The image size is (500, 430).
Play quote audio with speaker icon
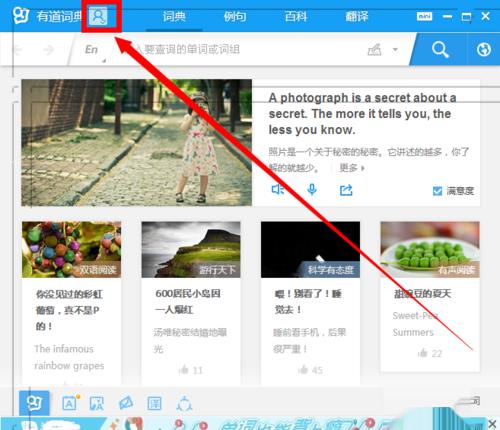click(x=277, y=189)
